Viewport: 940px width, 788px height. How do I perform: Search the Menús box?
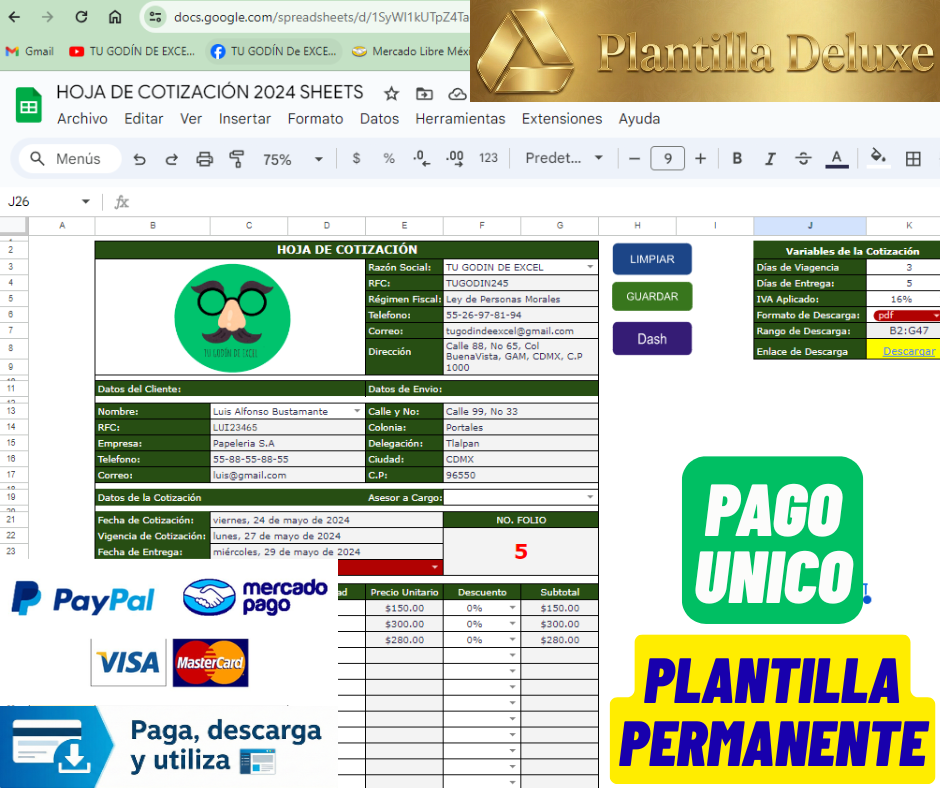click(69, 159)
